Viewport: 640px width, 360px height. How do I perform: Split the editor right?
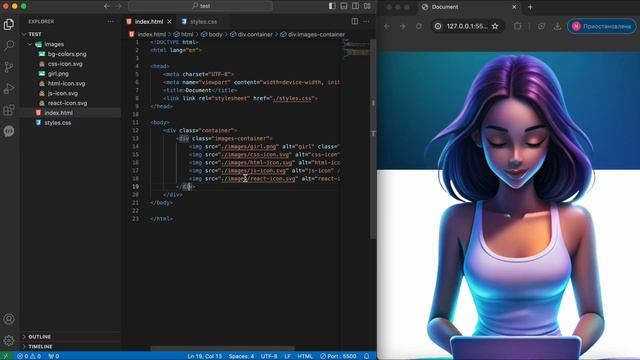pos(355,21)
